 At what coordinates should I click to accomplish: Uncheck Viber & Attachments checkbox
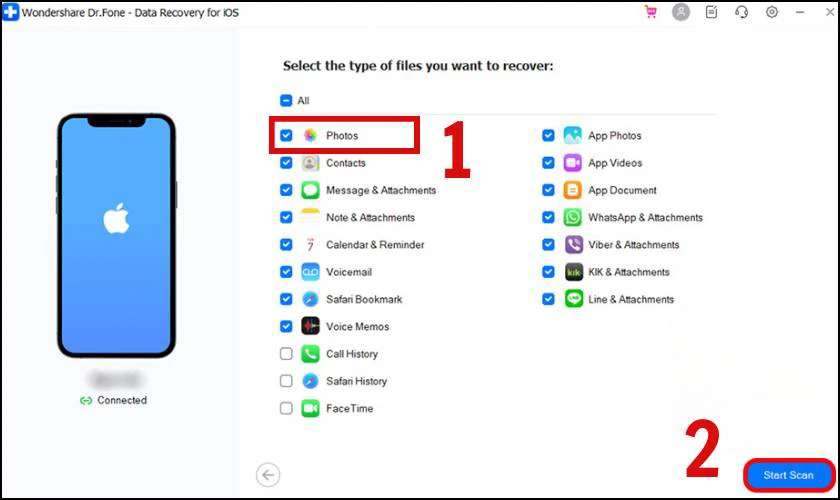(x=548, y=244)
